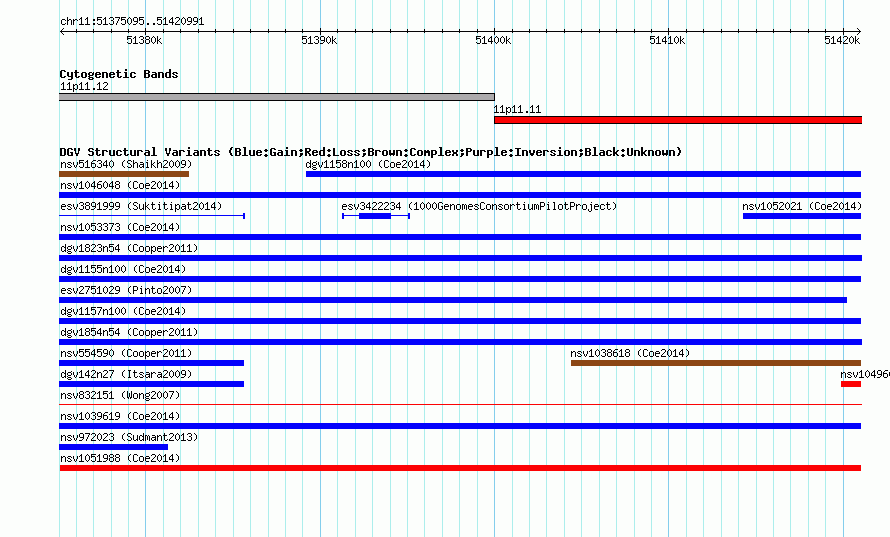Click the dgv1157n100 (Coe2014) gain bar
The height and width of the screenshot is (537, 890).
pyautogui.click(x=460, y=321)
